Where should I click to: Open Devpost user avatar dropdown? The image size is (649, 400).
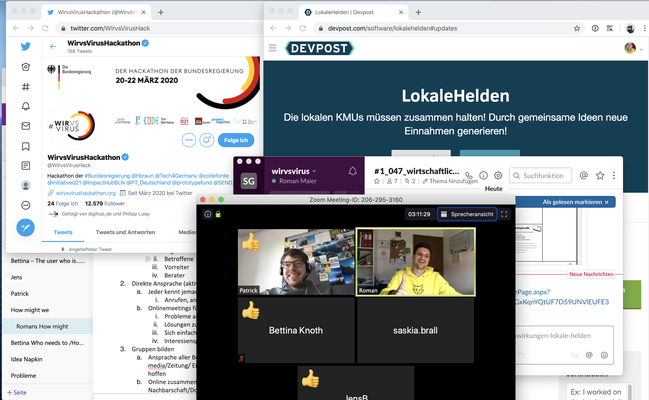click(633, 48)
